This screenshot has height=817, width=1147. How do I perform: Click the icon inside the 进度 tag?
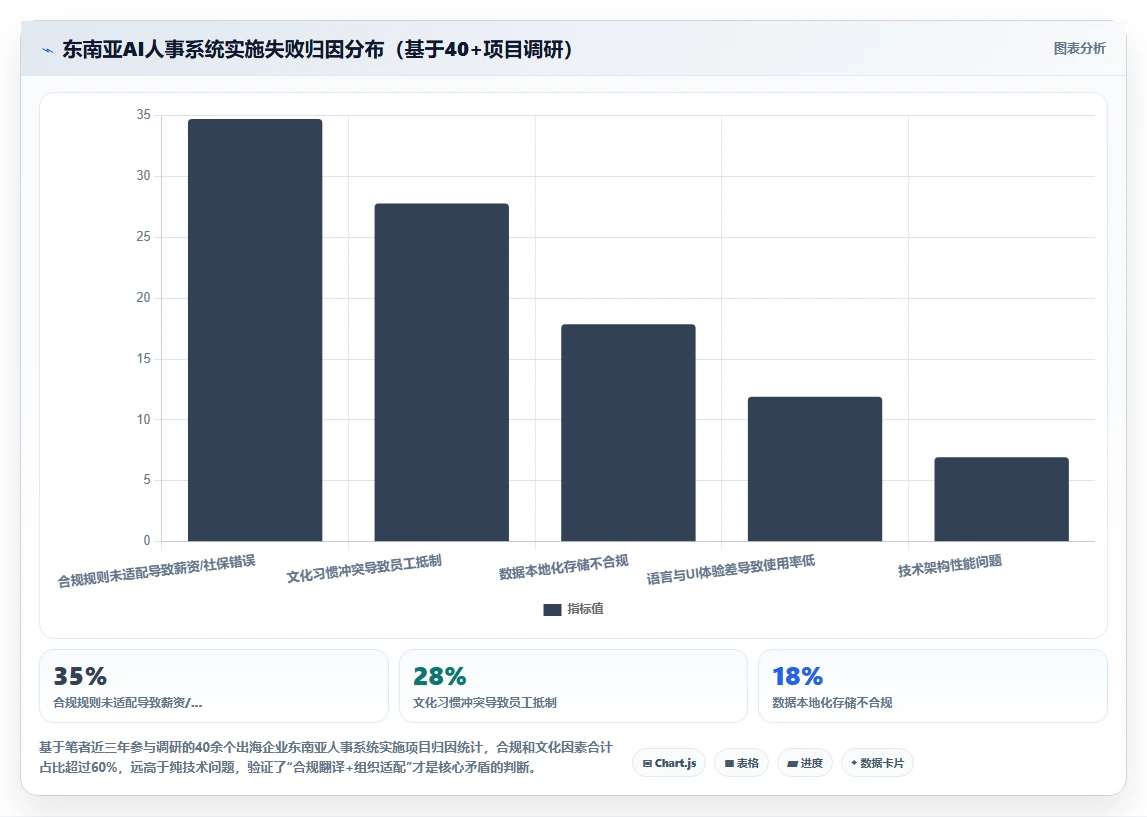point(792,764)
